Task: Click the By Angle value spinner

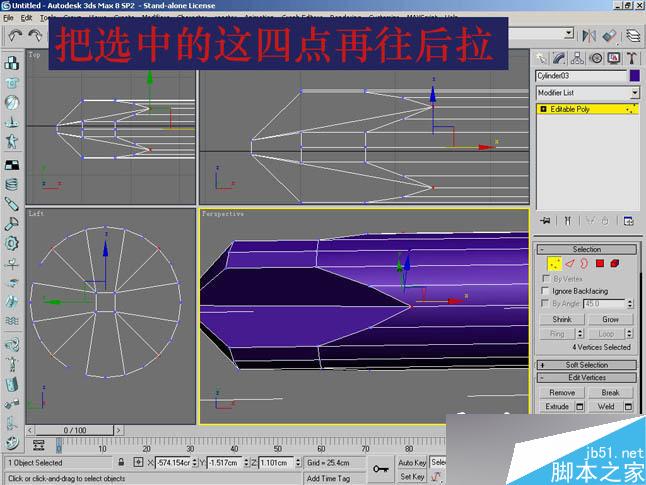Action: pyautogui.click(x=630, y=303)
